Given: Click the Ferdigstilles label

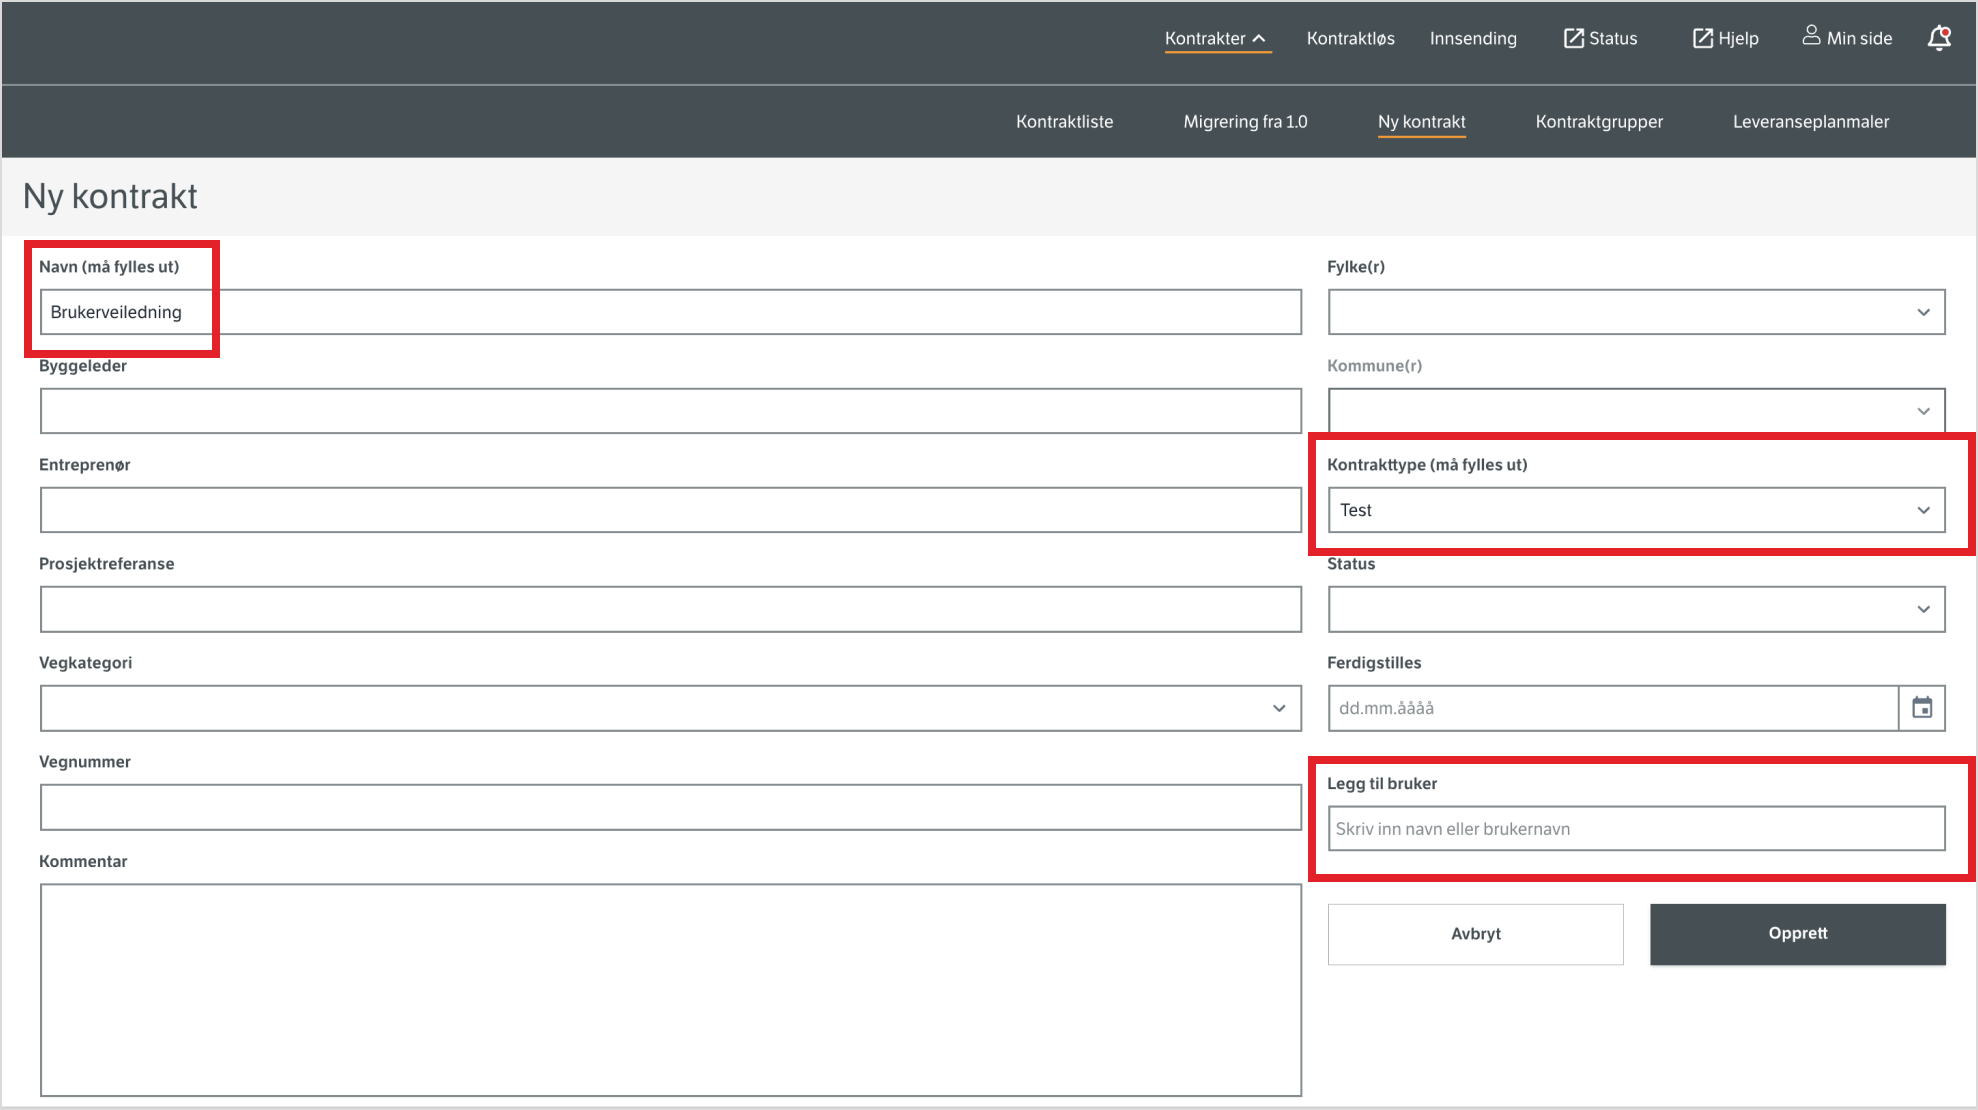Looking at the screenshot, I should tap(1374, 663).
